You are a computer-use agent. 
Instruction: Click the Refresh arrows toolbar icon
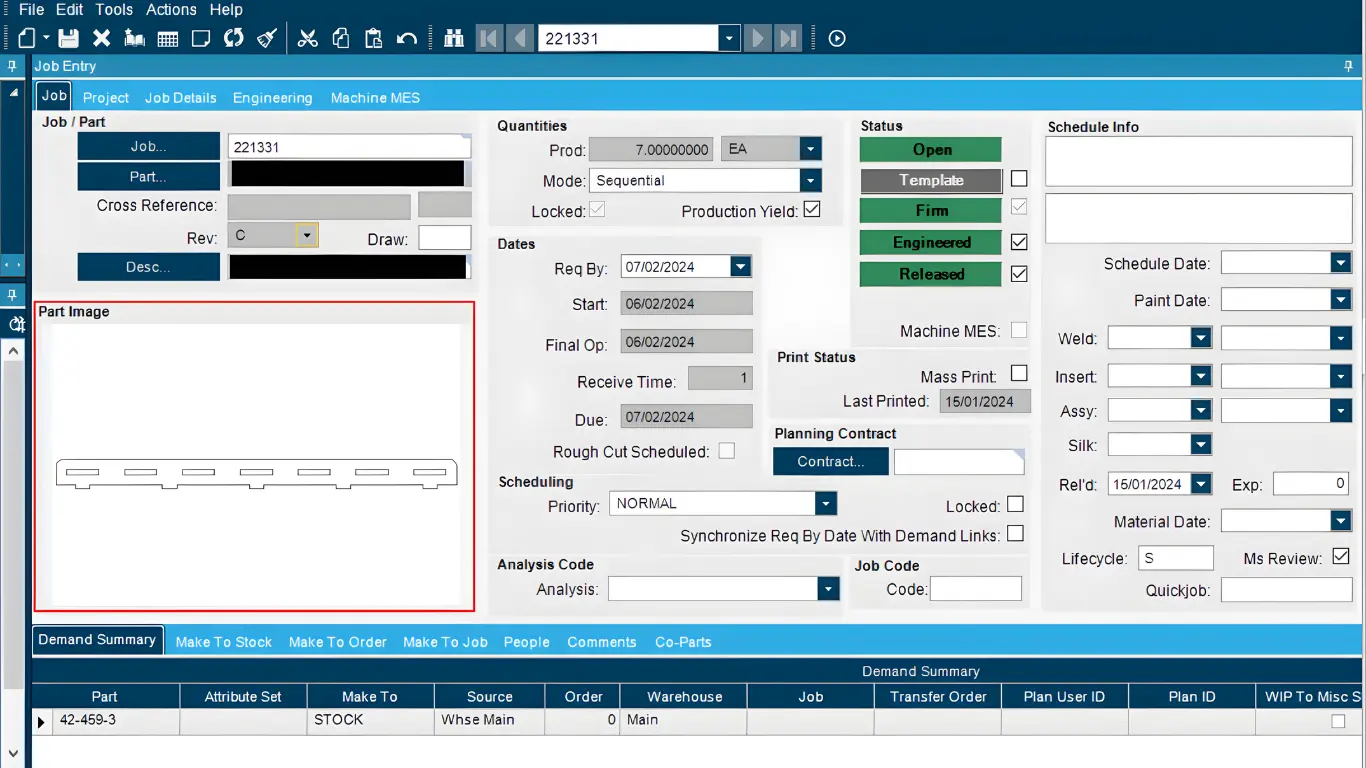[234, 39]
